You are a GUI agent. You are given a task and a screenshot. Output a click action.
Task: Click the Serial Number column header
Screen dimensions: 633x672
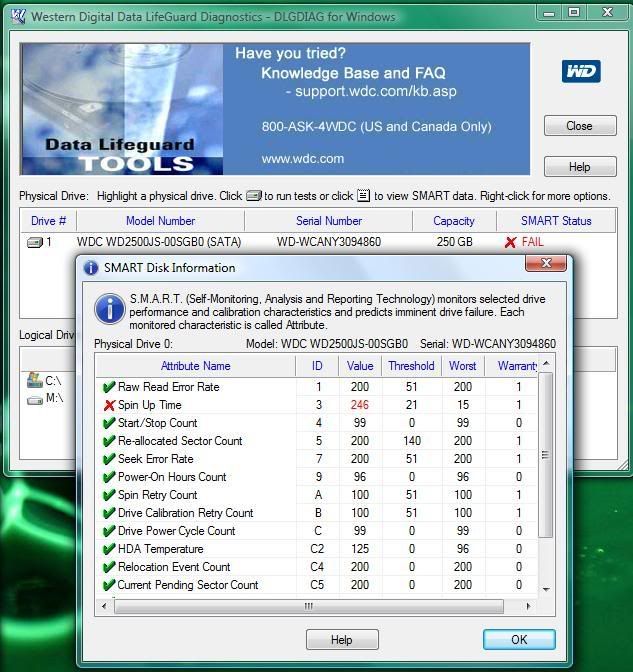coord(329,221)
